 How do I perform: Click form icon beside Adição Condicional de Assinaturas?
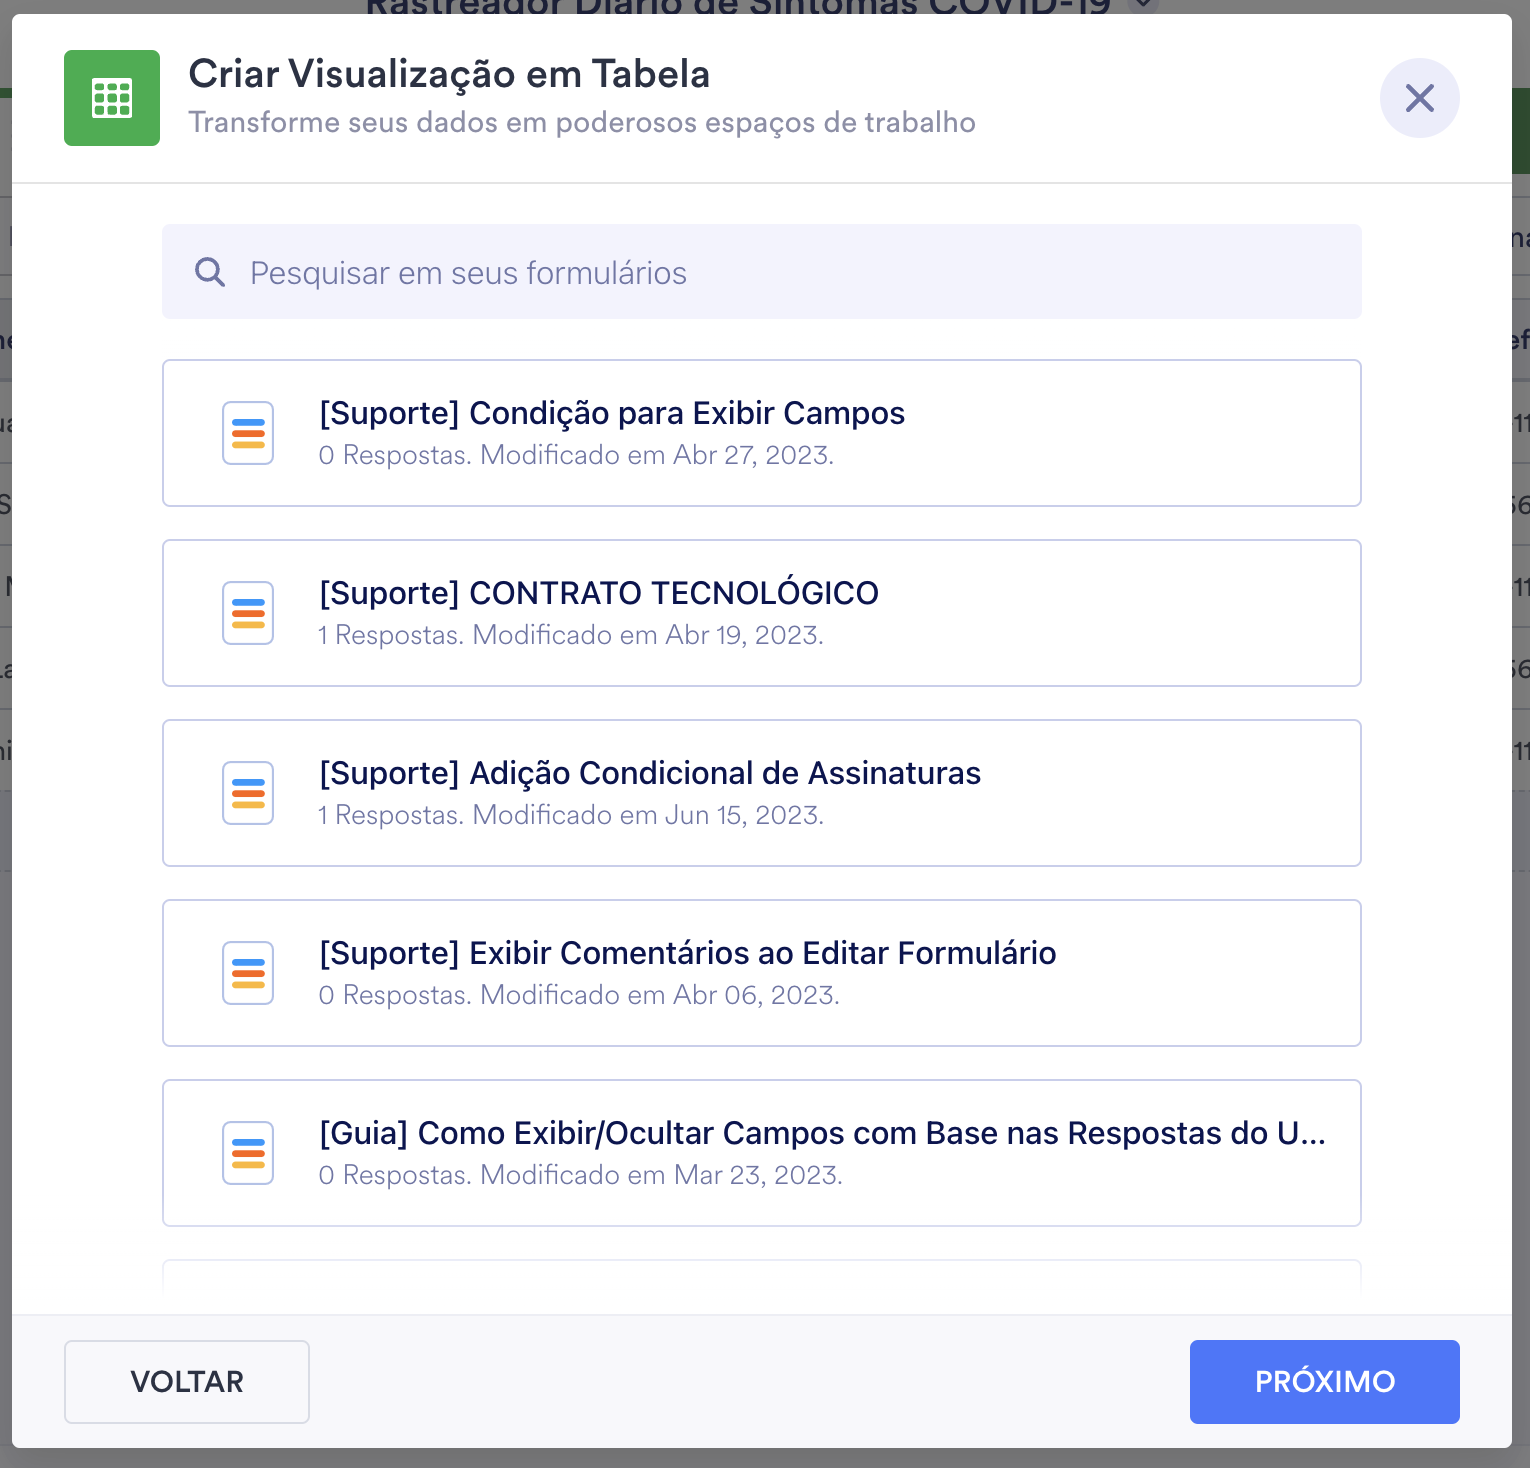coord(248,793)
